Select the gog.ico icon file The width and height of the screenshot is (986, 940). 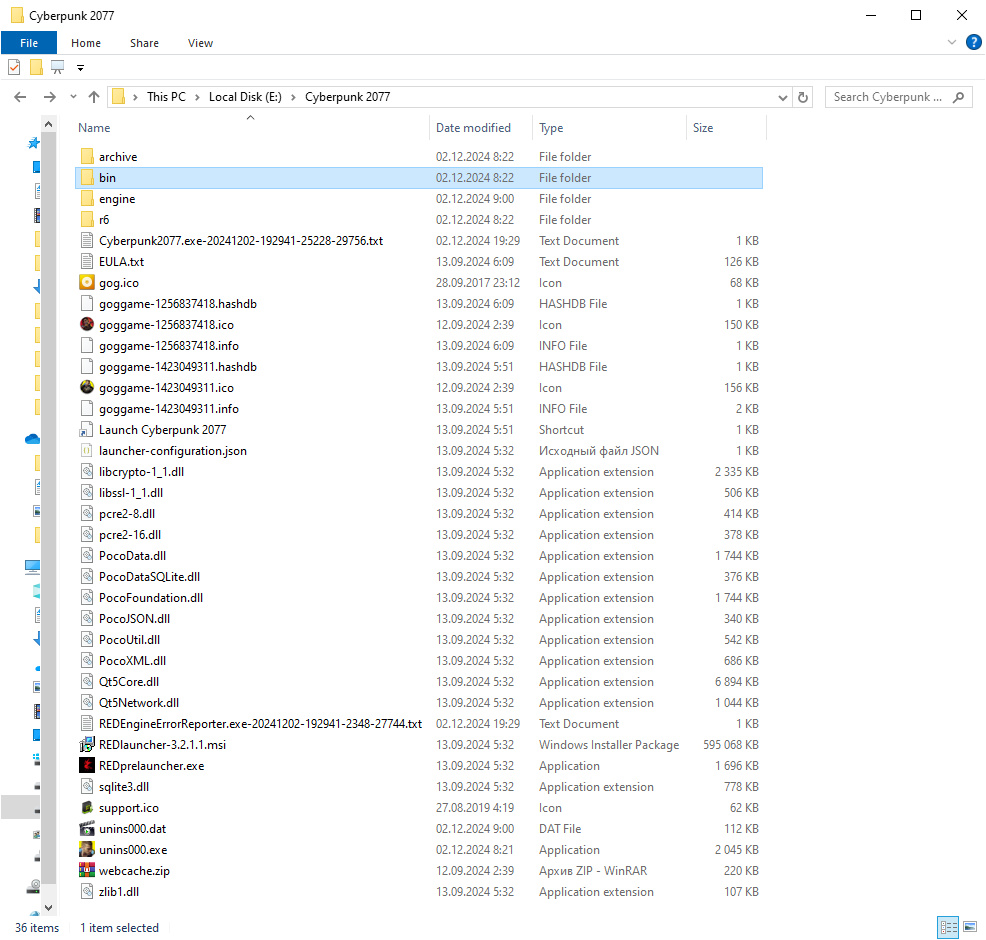pyautogui.click(x=87, y=283)
